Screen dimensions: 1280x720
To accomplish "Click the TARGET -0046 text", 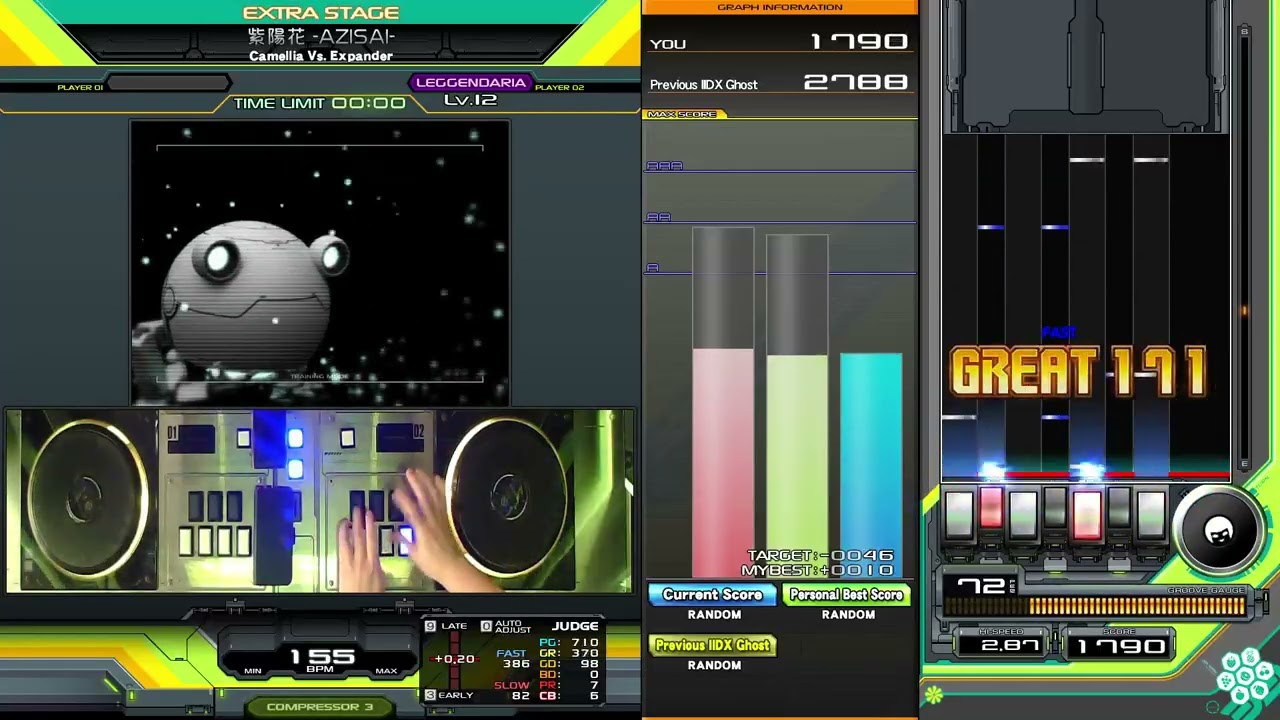I will pos(820,556).
